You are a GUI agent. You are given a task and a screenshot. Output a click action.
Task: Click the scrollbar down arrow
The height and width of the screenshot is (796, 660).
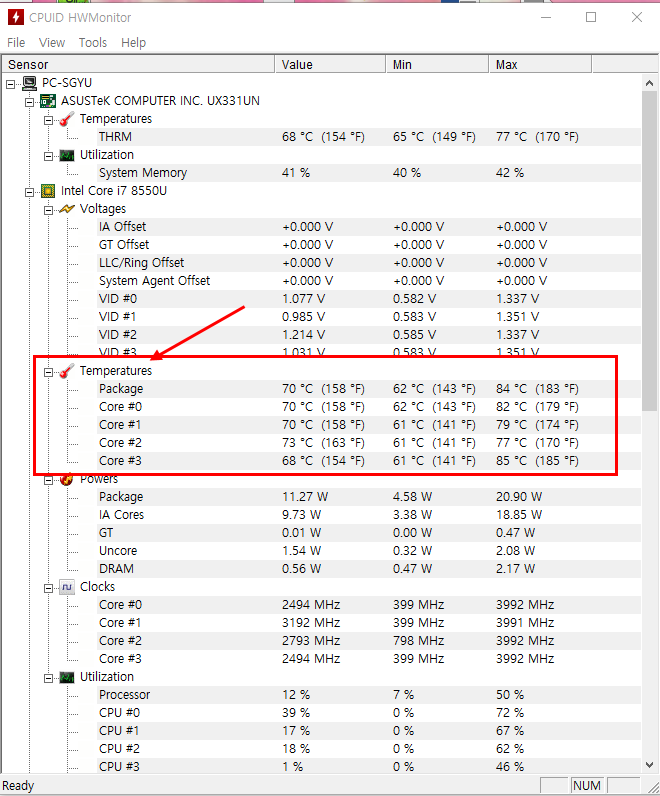649,765
